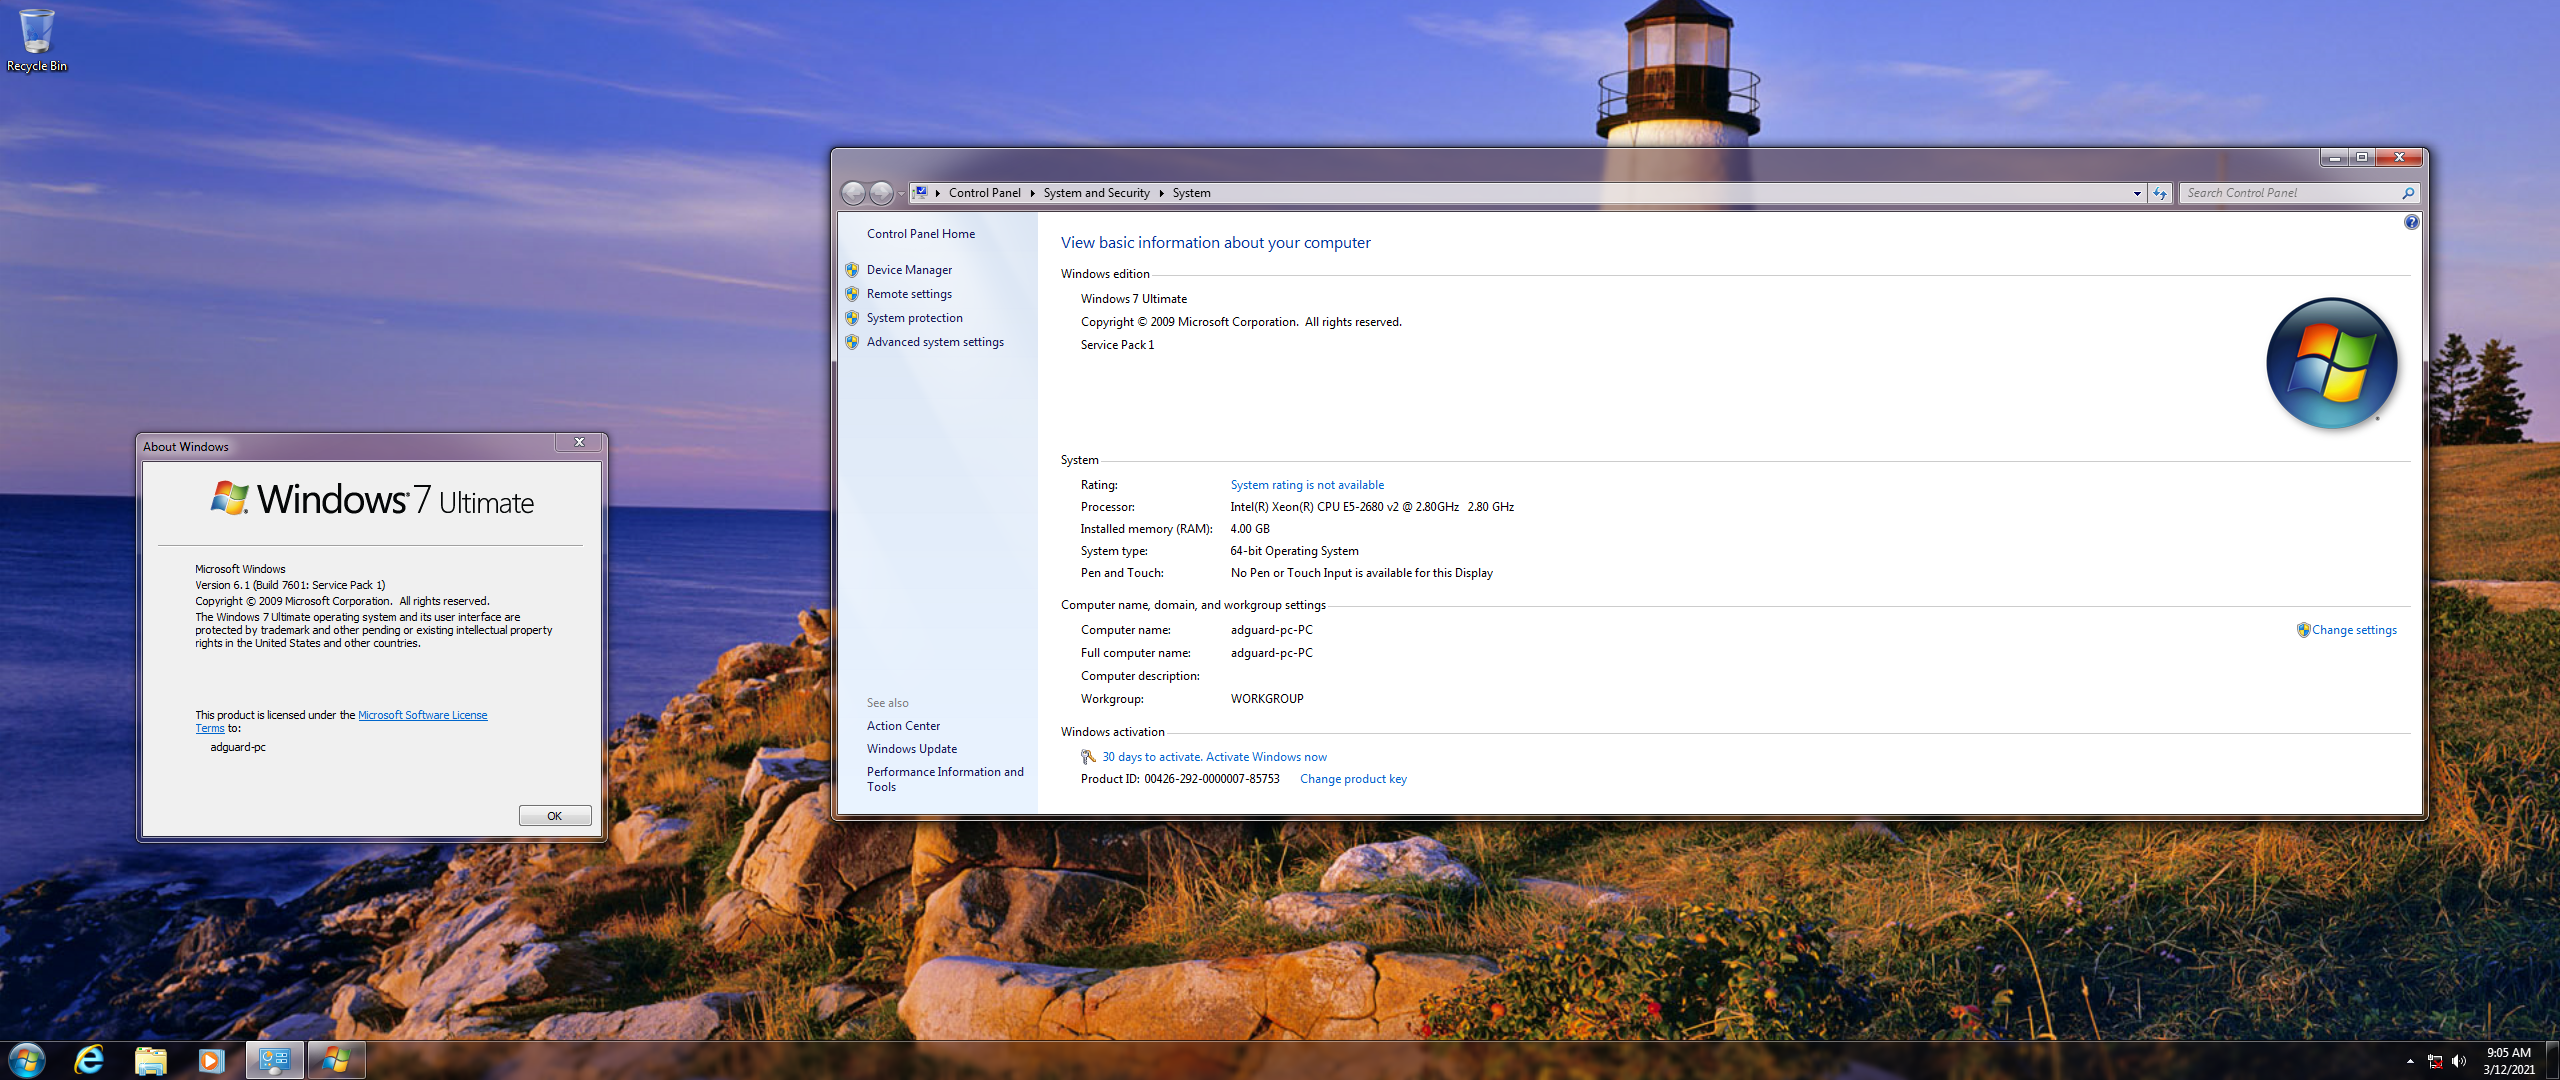This screenshot has height=1080, width=2560.
Task: Click shield icon beside System protection
Action: (852, 318)
